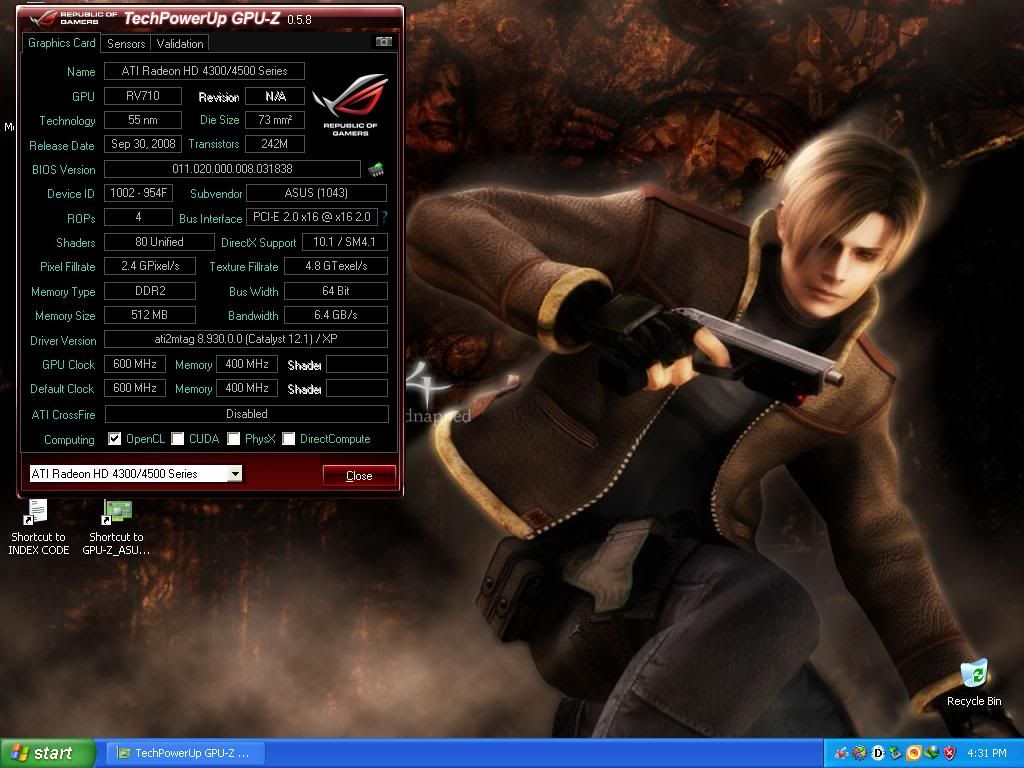Click the GPU-Z title bar text
Viewport: 1024px width, 768px height.
tap(217, 18)
